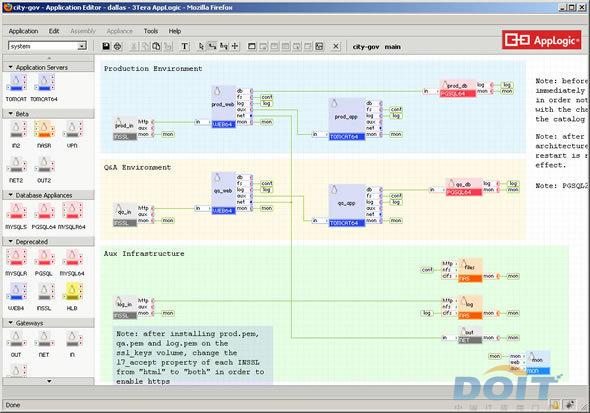
Task: Select the qa_db appliance on canvas
Action: click(464, 187)
